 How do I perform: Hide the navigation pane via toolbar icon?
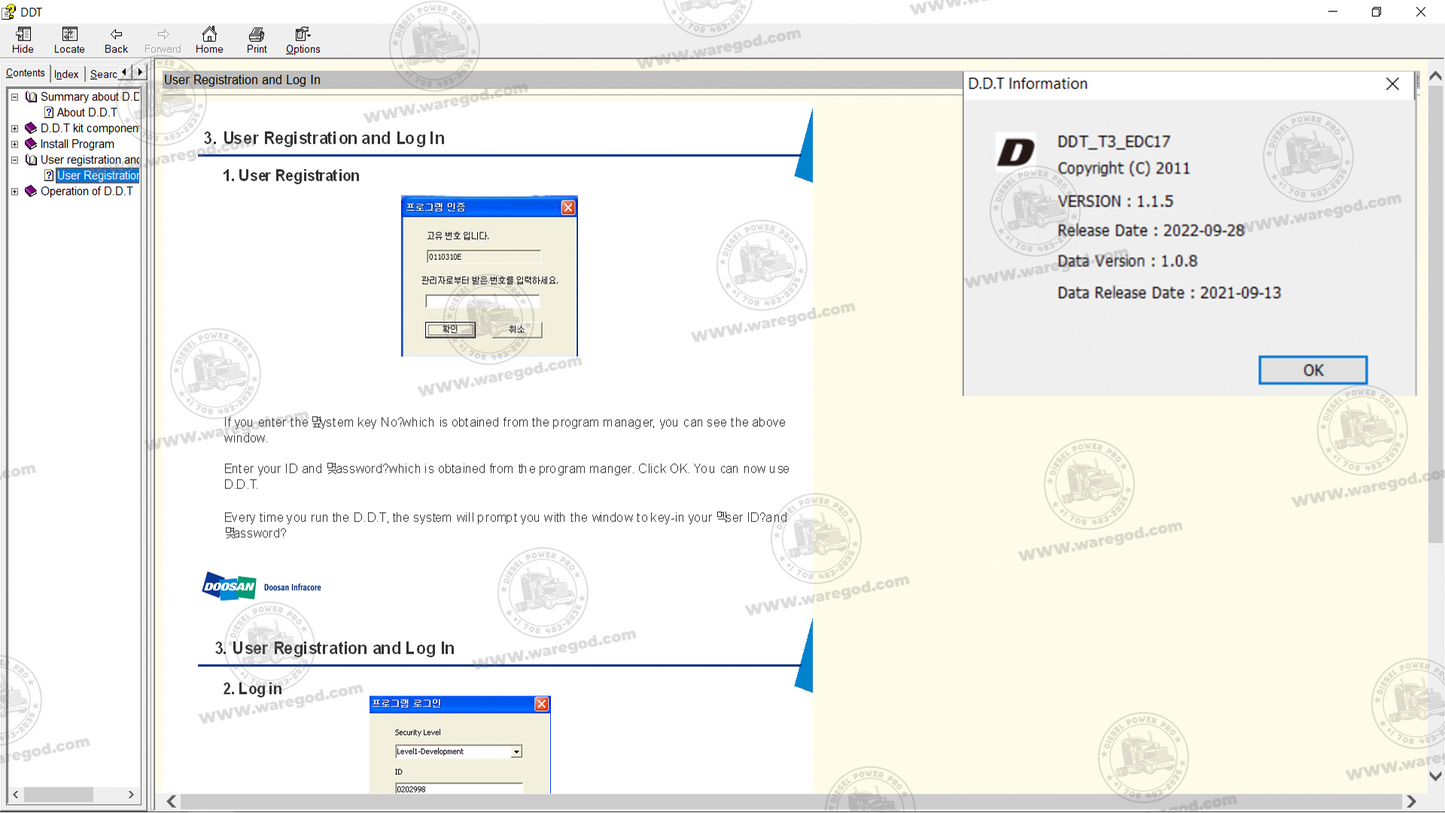22,40
